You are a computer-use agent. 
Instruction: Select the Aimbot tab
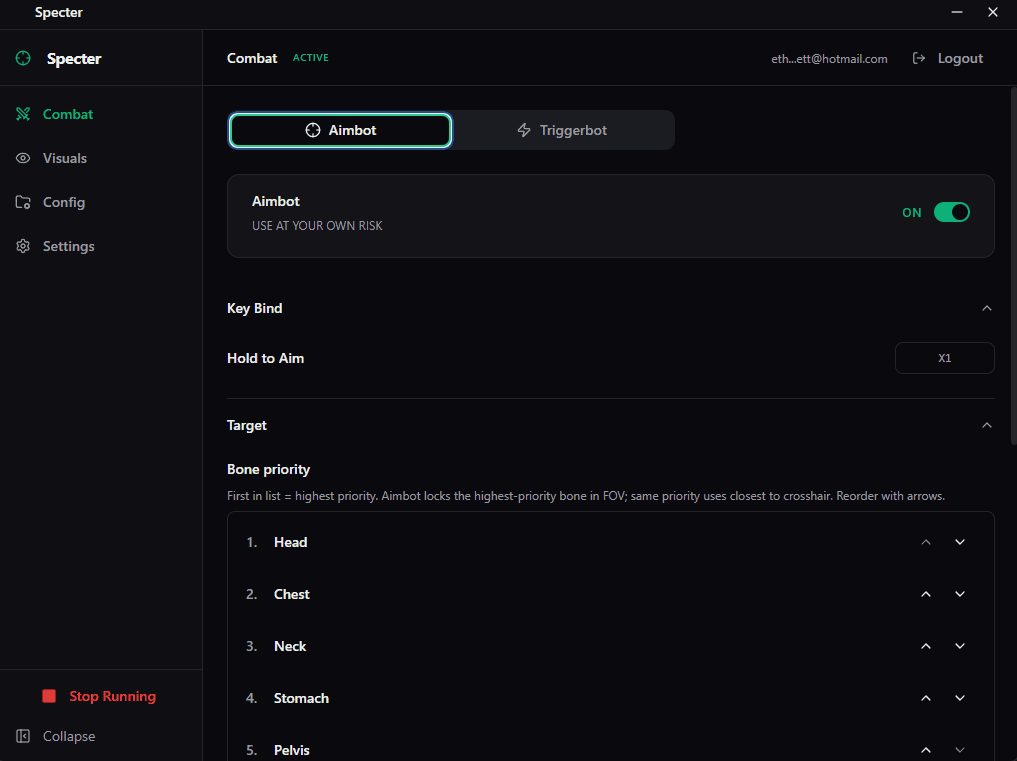coord(340,130)
